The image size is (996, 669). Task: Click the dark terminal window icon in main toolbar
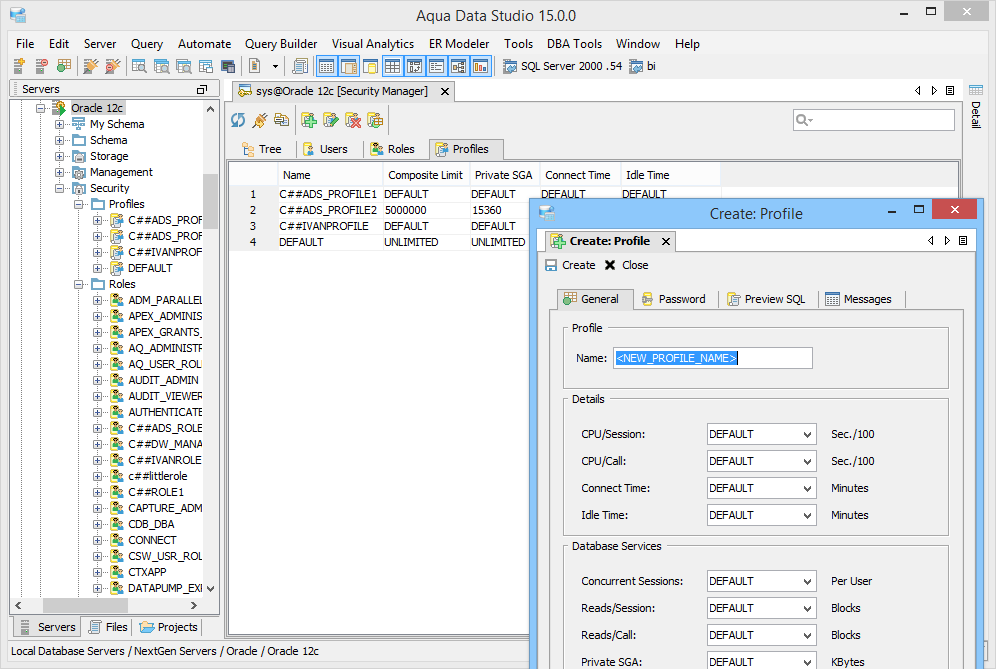[x=228, y=66]
